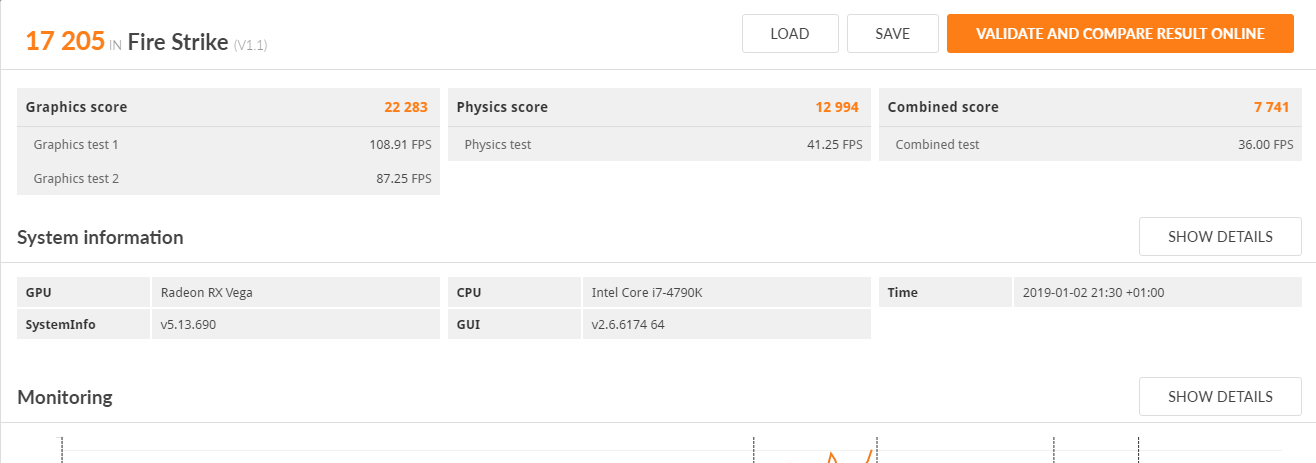This screenshot has height=463, width=1316.
Task: Select the Graphics test 2 row
Action: (228, 179)
